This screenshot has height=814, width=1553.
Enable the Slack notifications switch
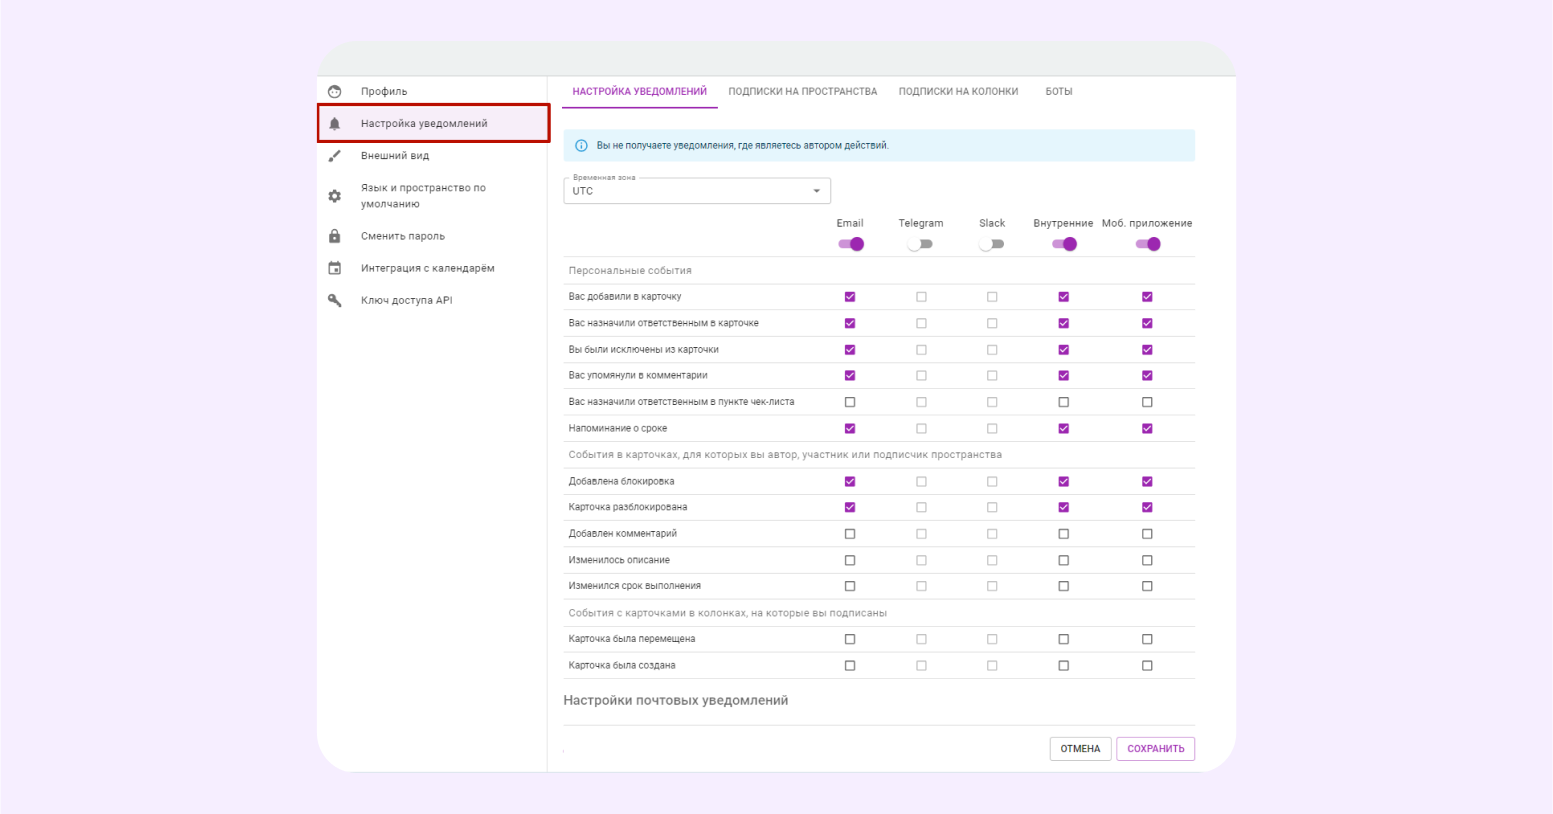coord(991,244)
